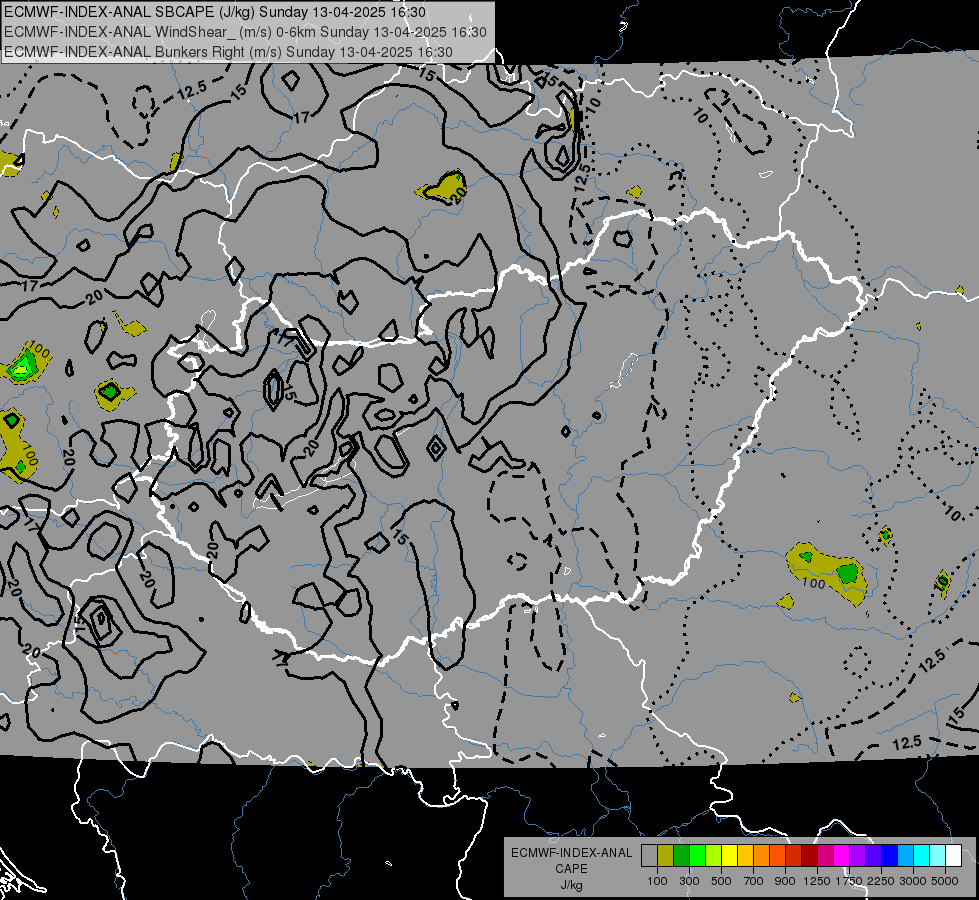This screenshot has width=979, height=900.
Task: Select the olive legend swatch after 100
Action: point(666,856)
